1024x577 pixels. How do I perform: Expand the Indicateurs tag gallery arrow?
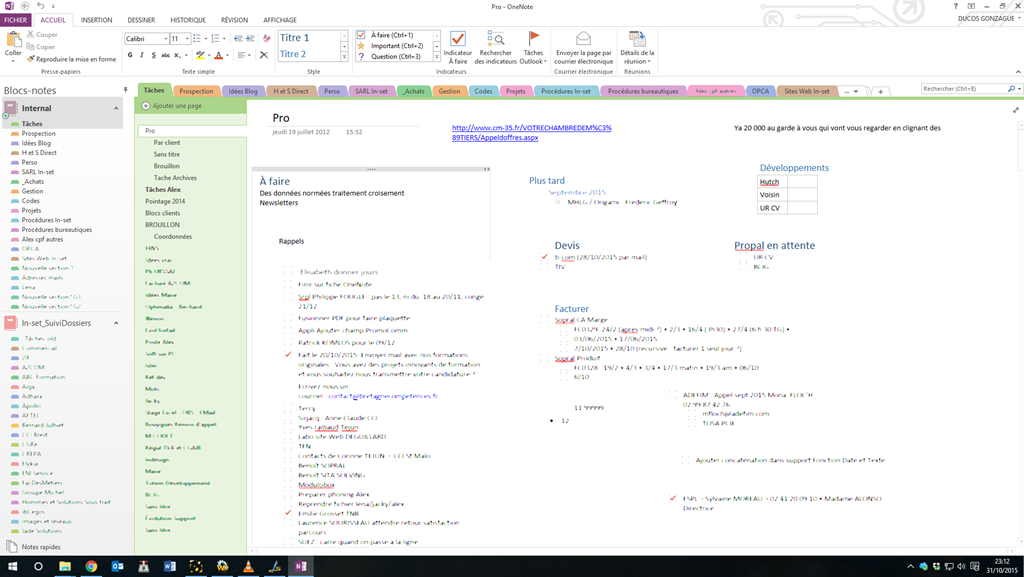(437, 57)
